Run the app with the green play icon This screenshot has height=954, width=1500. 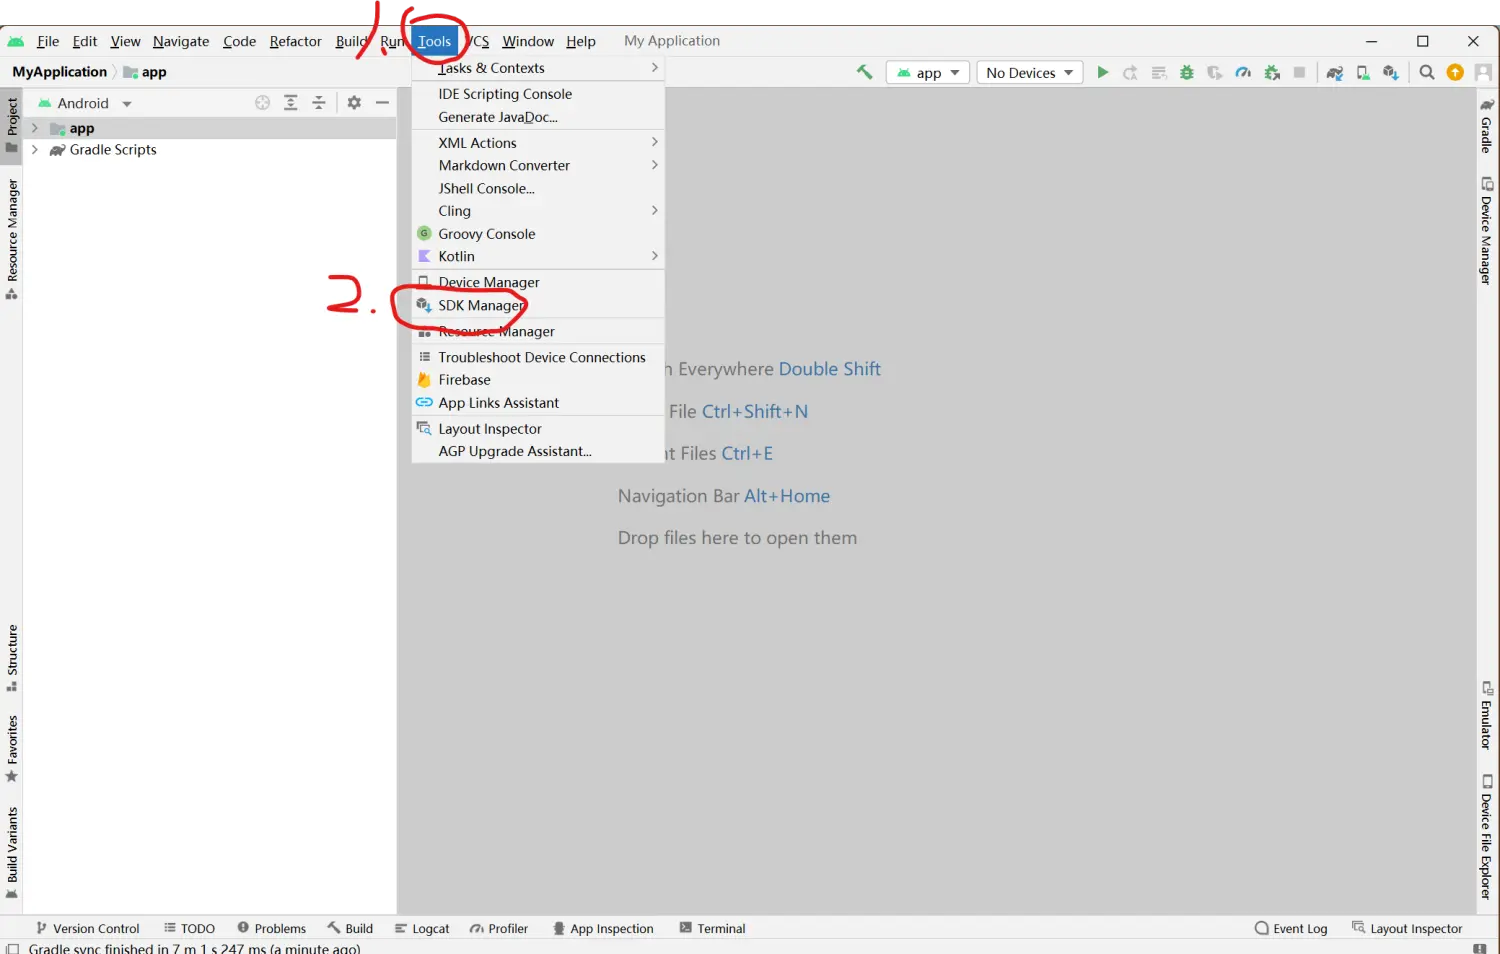pyautogui.click(x=1102, y=72)
